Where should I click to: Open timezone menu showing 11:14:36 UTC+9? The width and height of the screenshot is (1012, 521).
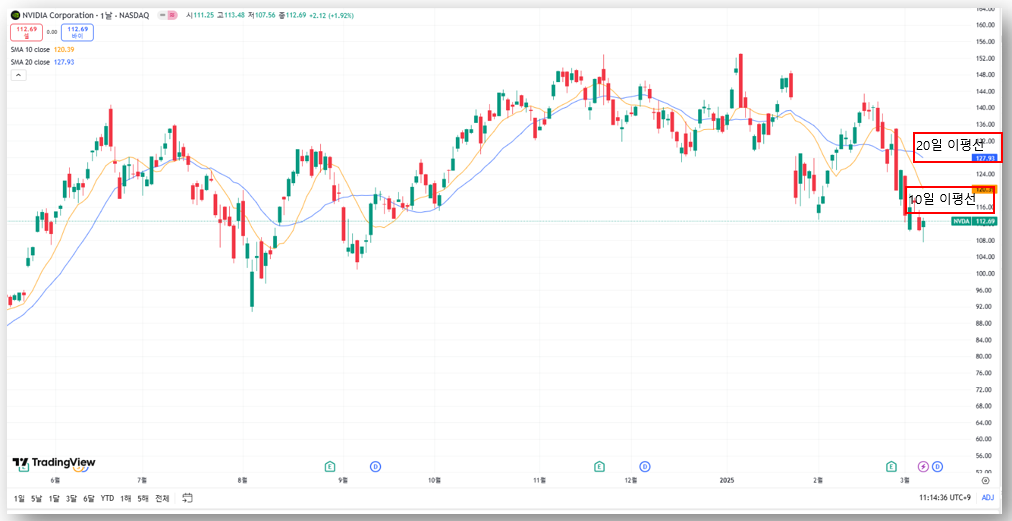tap(946, 498)
